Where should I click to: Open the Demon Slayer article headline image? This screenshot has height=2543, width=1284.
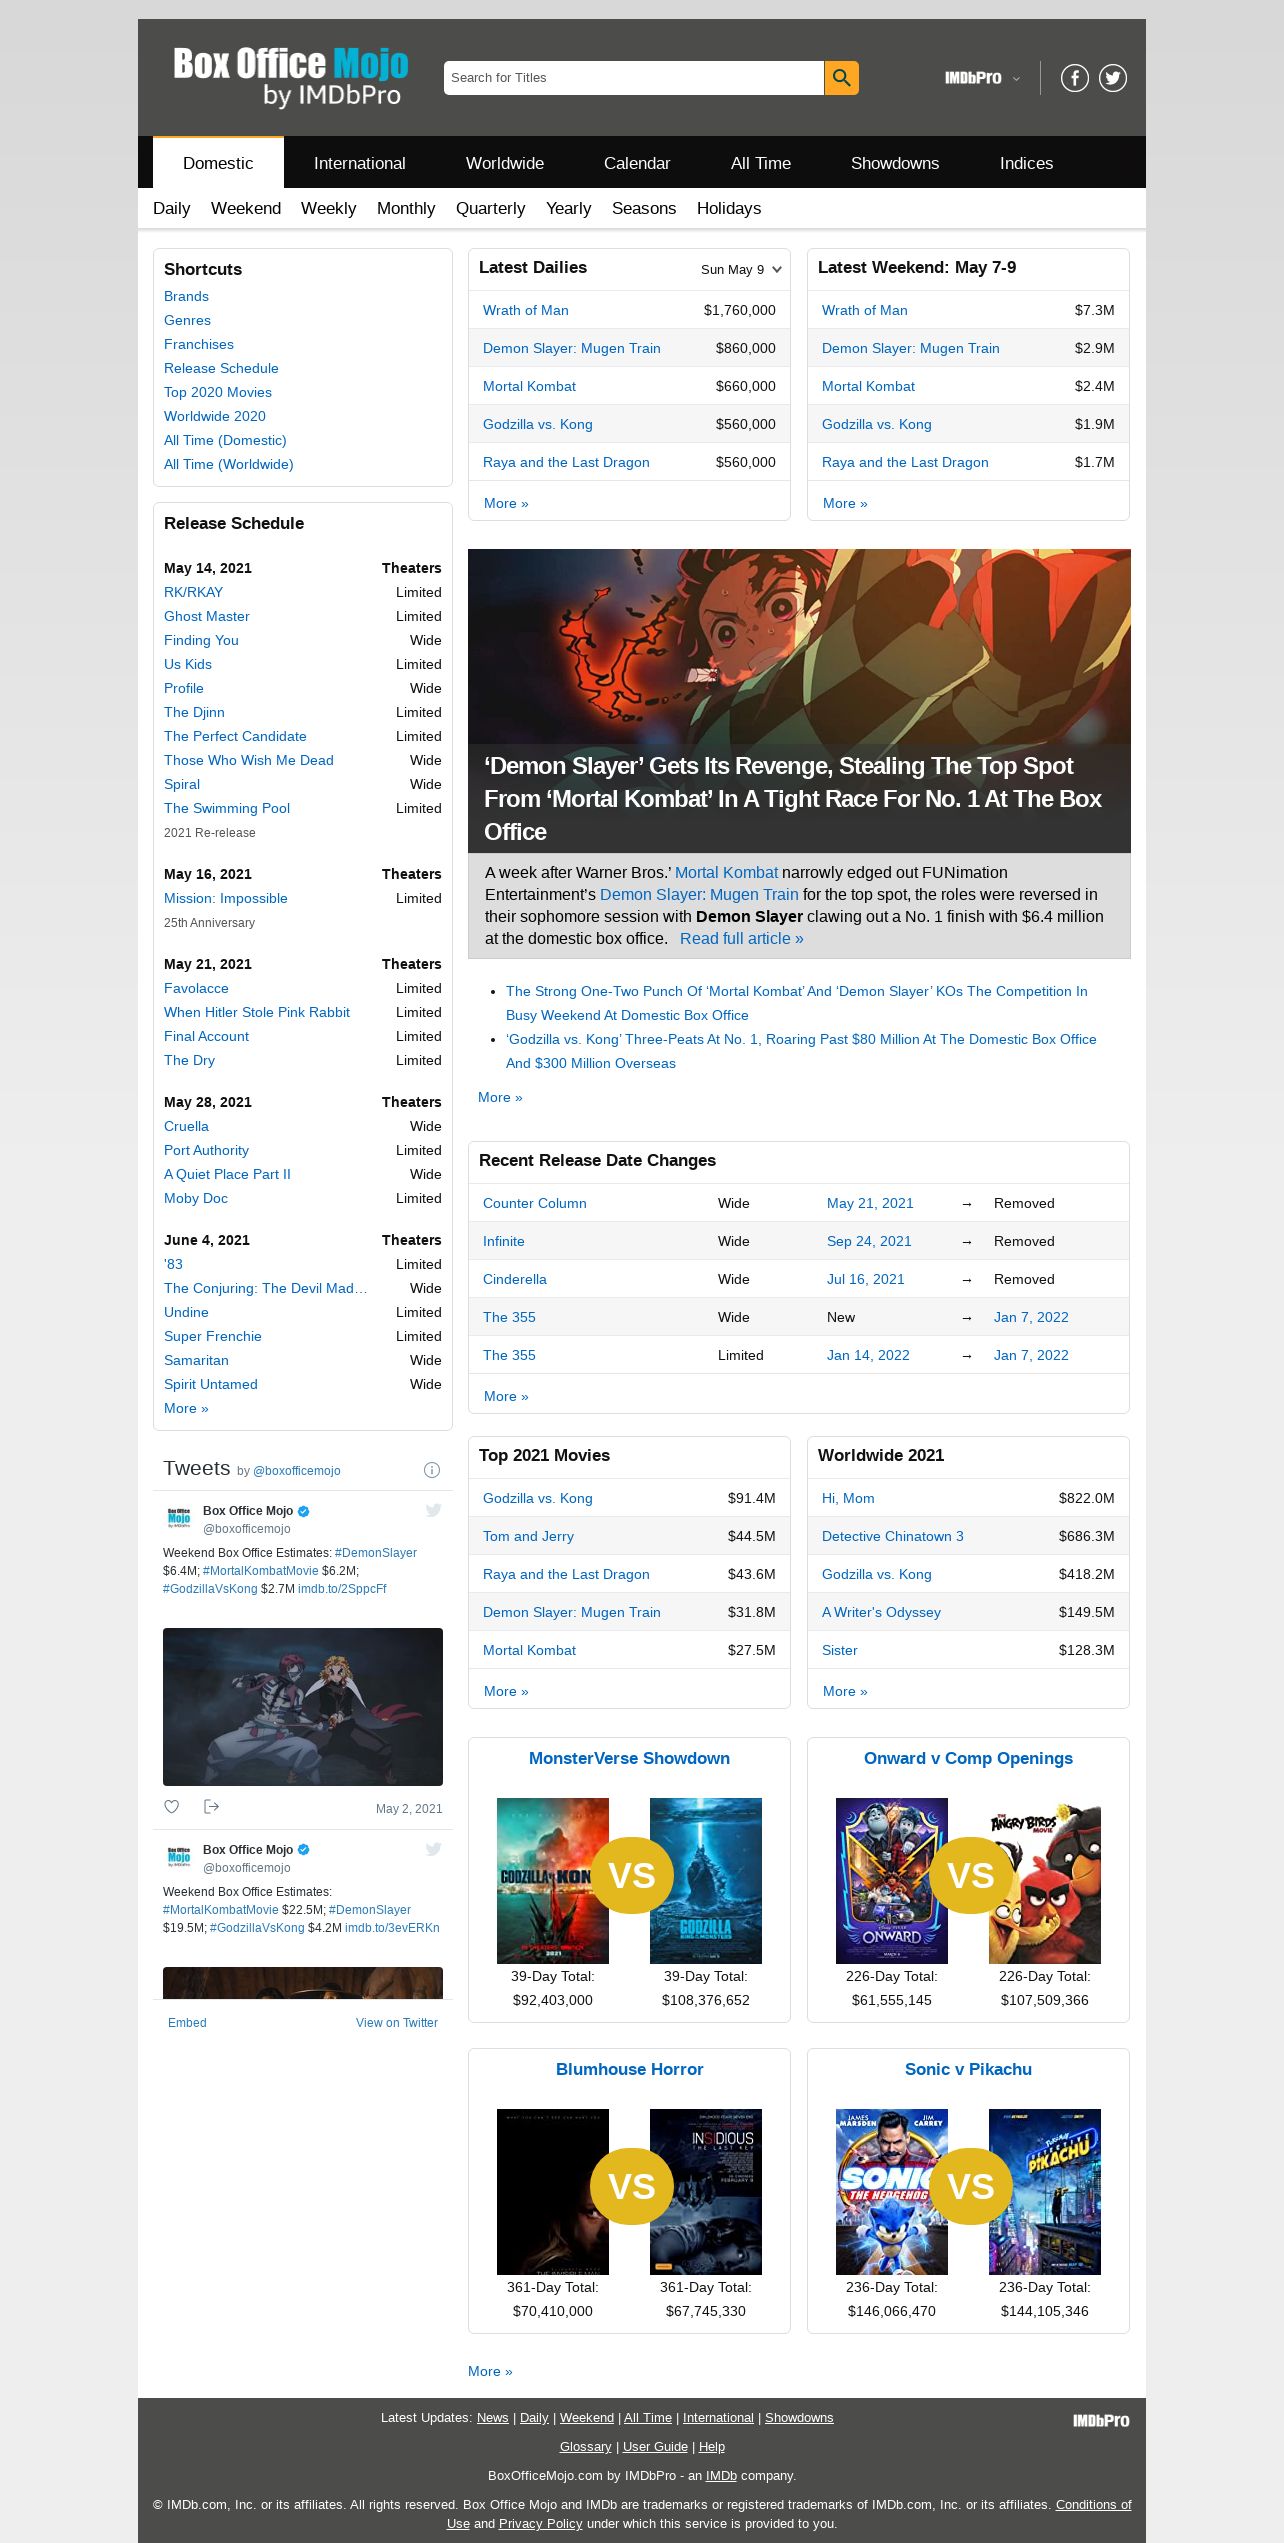click(x=799, y=700)
